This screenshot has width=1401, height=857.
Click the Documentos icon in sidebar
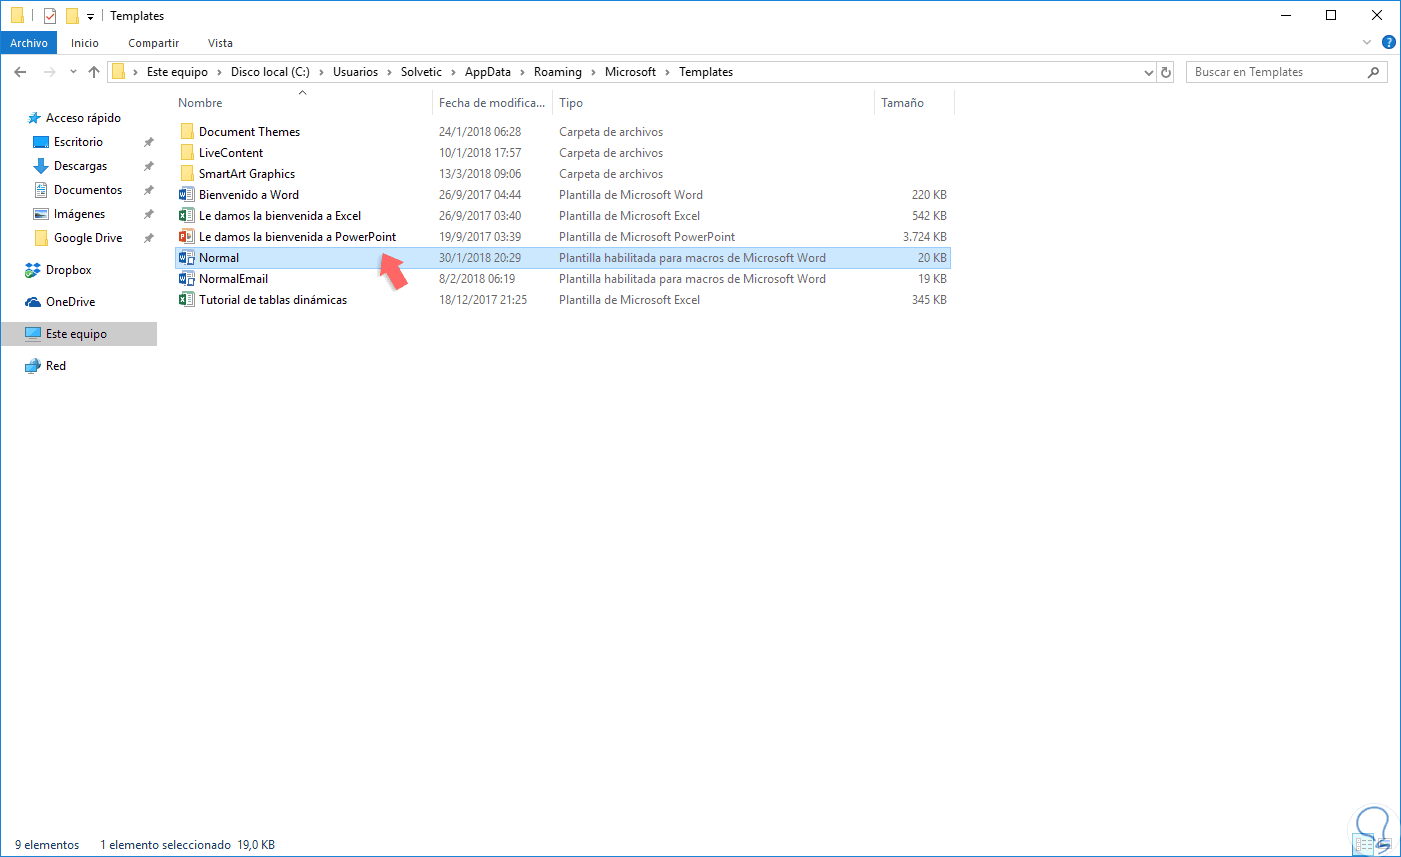click(x=41, y=190)
